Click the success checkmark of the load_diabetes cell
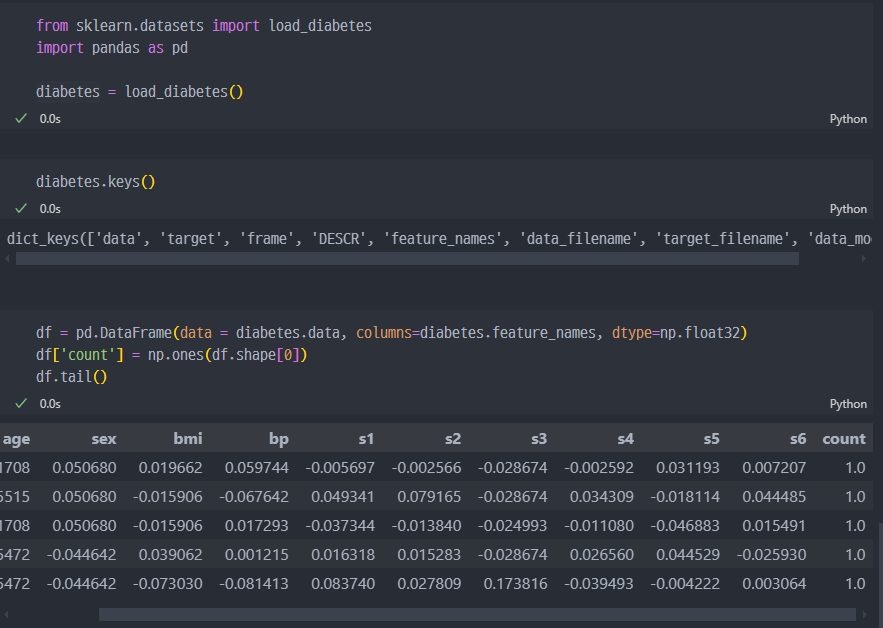The image size is (883, 628). [21, 118]
